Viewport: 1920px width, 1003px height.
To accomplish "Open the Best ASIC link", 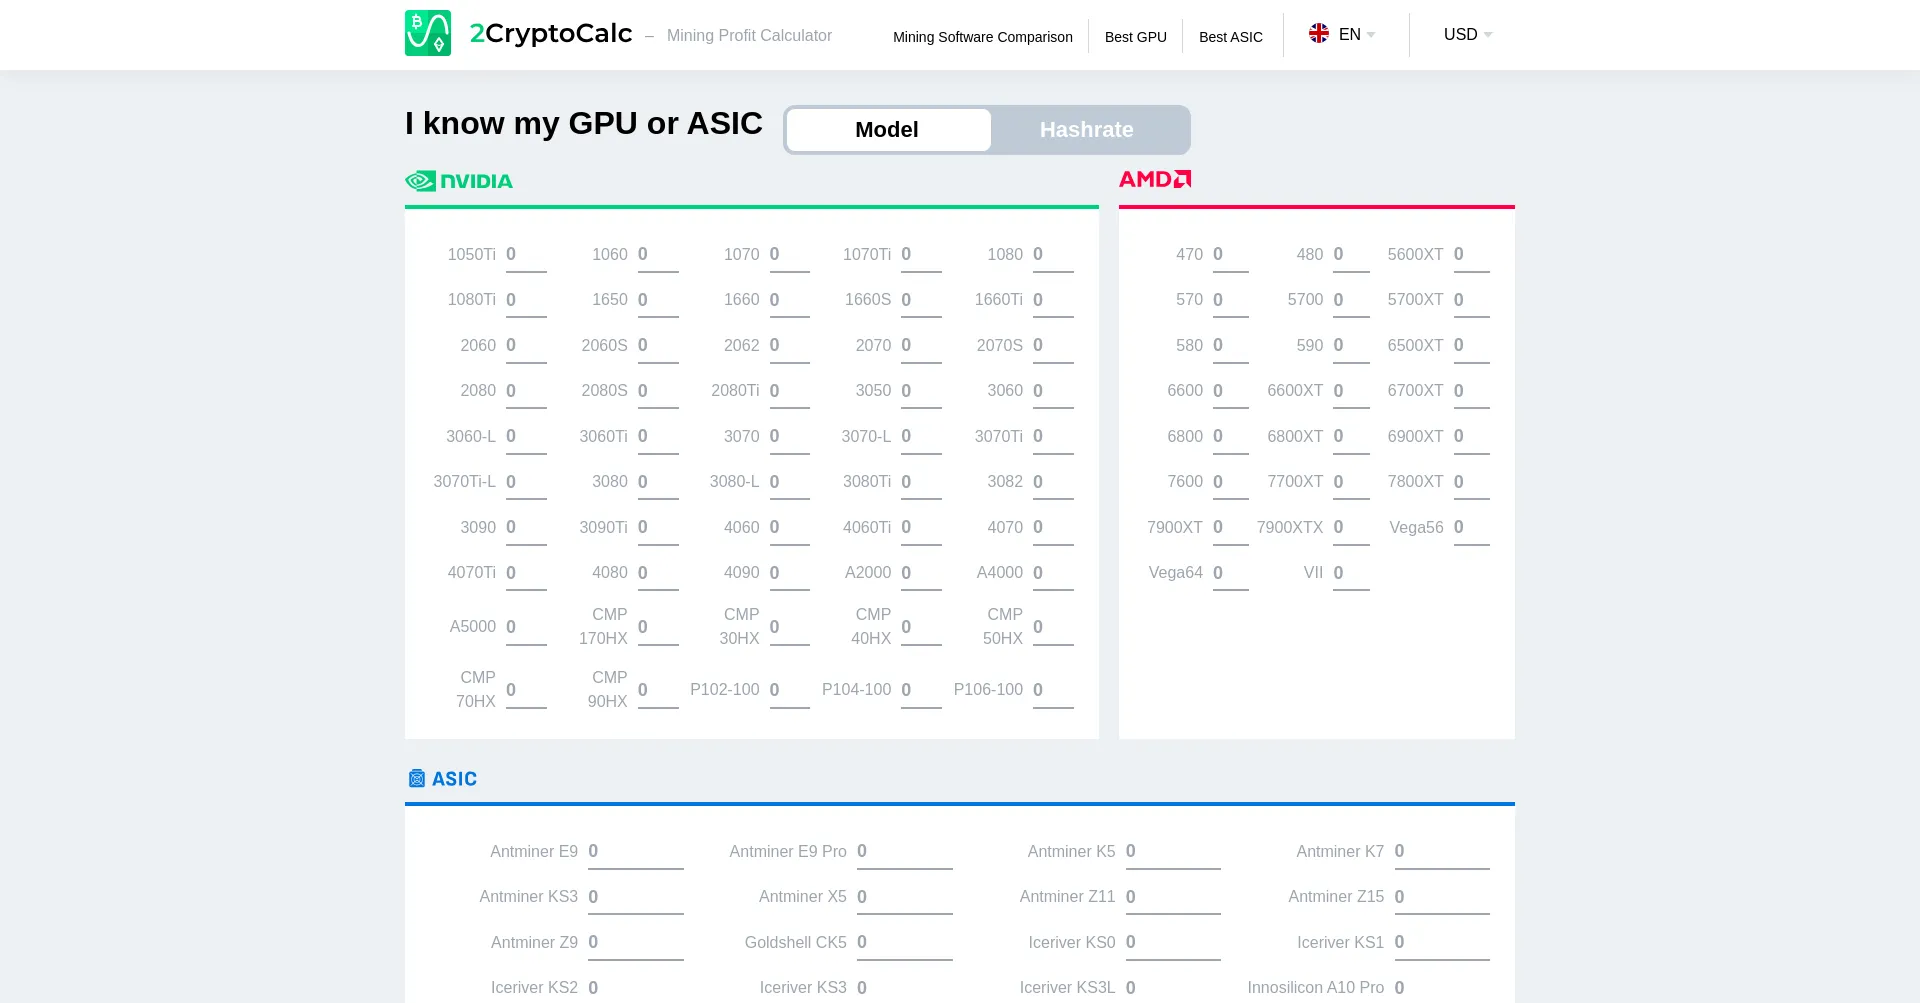I will pyautogui.click(x=1230, y=37).
